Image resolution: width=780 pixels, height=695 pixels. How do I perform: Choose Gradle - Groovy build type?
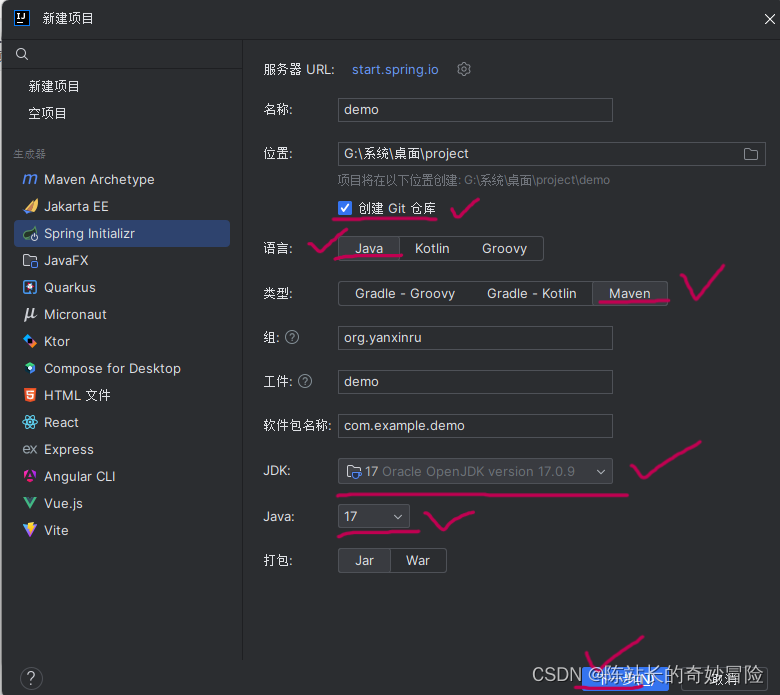click(x=405, y=294)
